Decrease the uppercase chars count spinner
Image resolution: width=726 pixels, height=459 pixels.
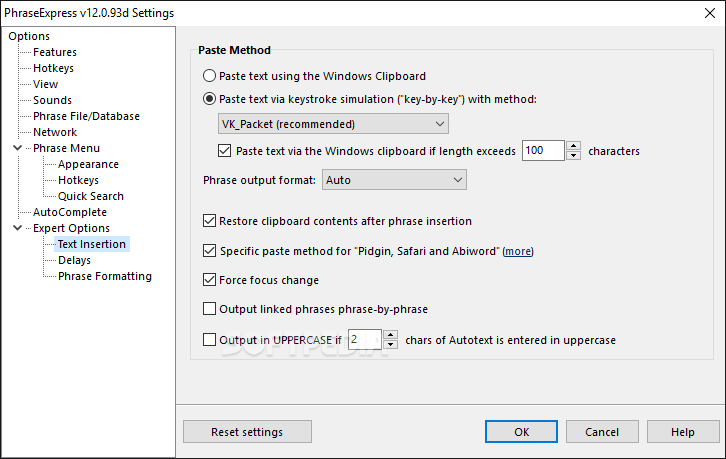(x=391, y=345)
